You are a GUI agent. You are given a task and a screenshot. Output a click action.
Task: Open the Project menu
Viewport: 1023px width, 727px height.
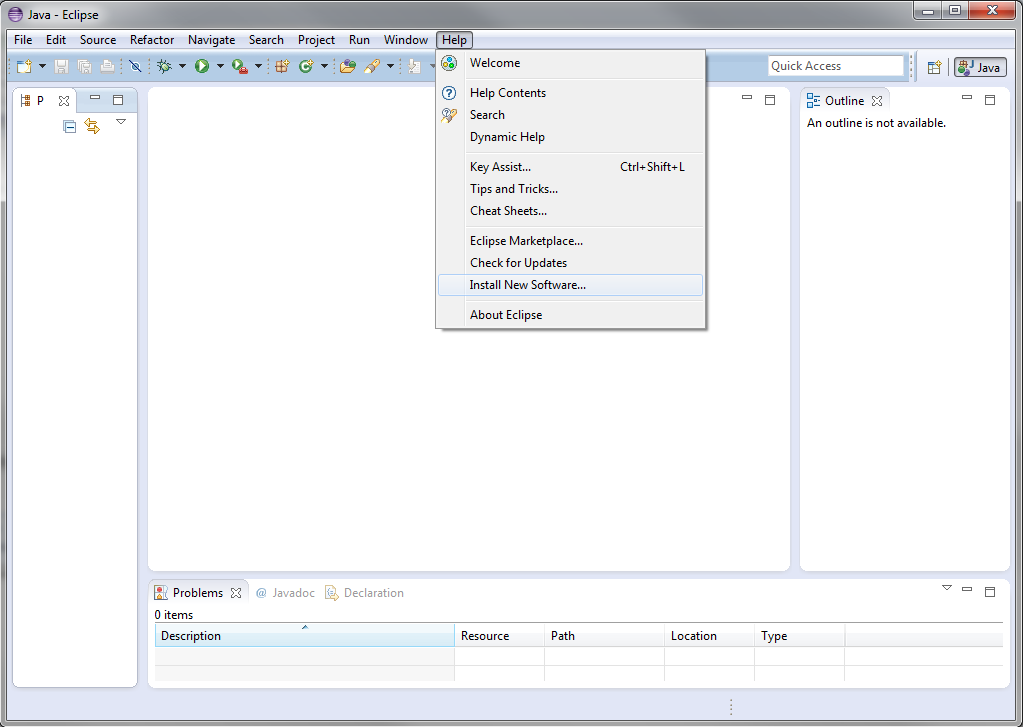click(x=316, y=40)
